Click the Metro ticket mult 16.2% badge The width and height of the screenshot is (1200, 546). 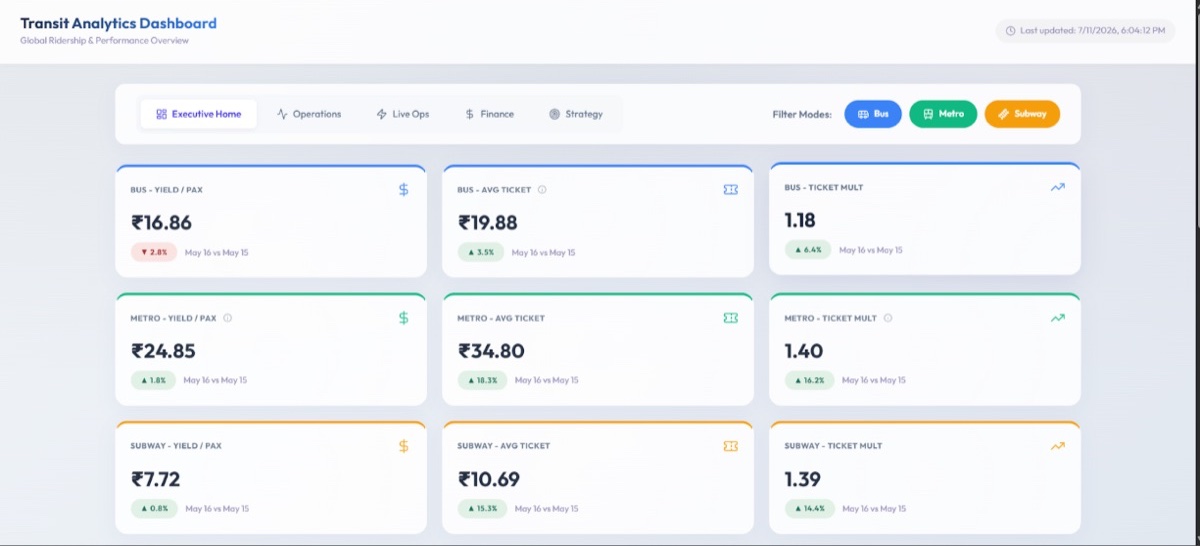click(810, 380)
